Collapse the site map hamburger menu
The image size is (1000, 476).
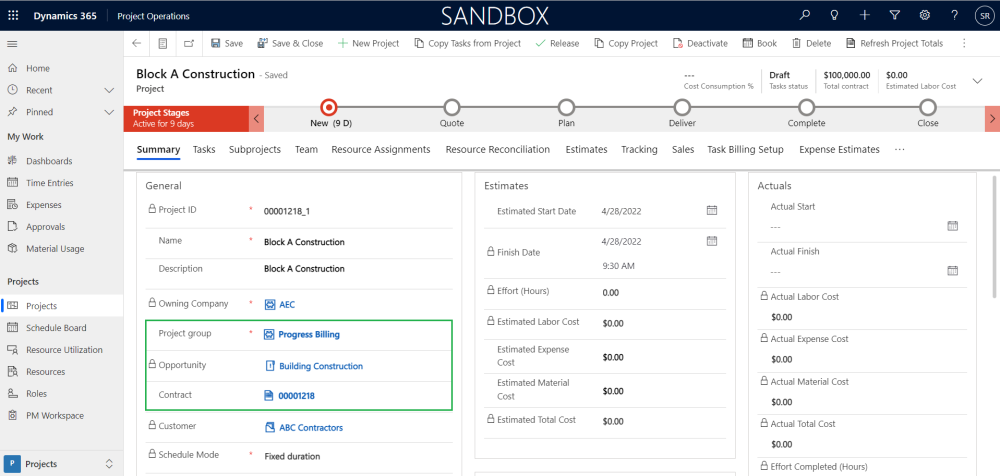point(12,43)
